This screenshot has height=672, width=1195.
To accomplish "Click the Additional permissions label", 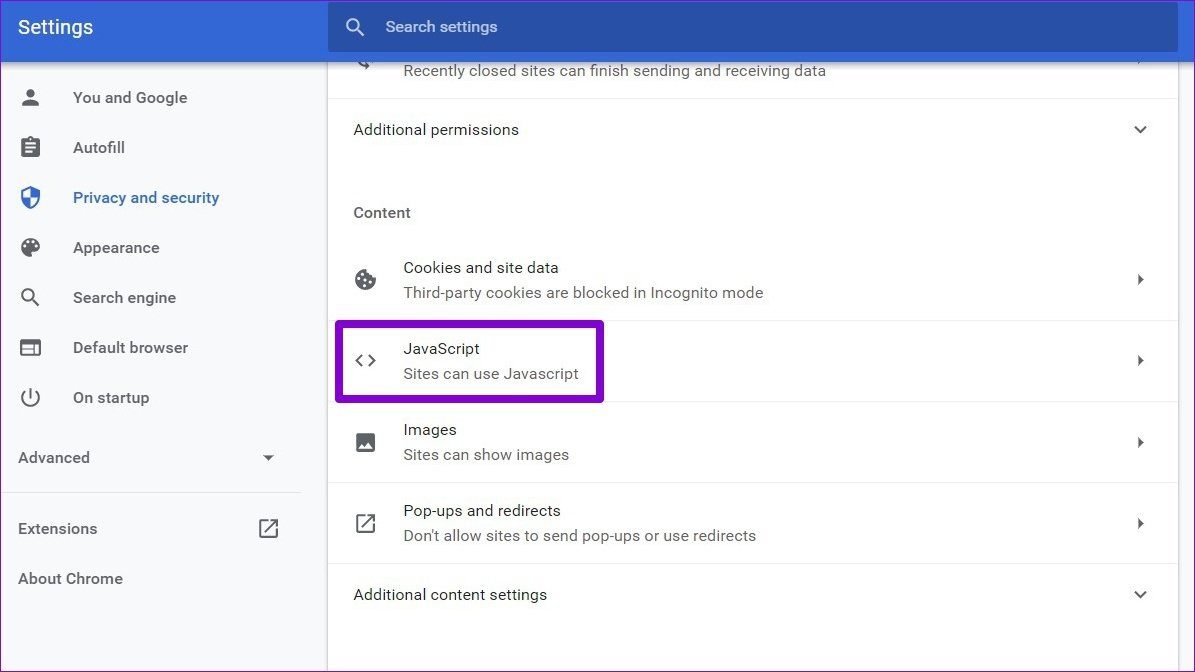I will point(436,130).
